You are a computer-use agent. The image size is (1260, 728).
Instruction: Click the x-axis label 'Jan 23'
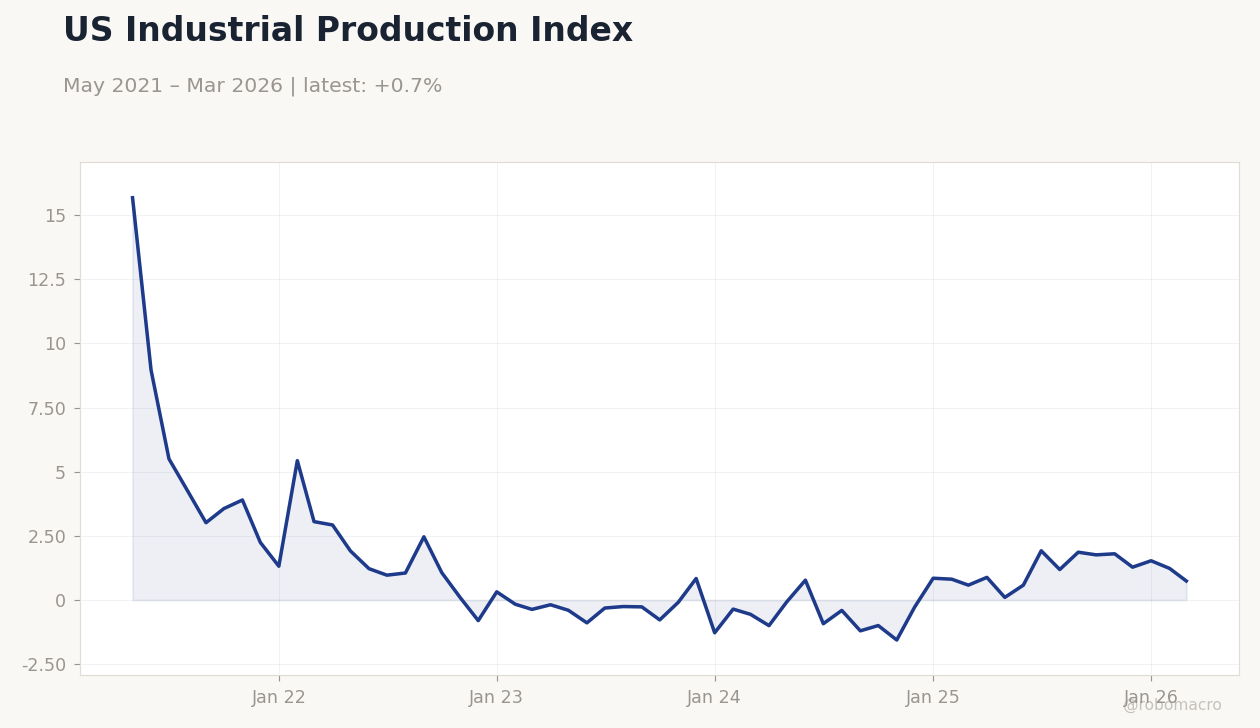[x=497, y=698]
